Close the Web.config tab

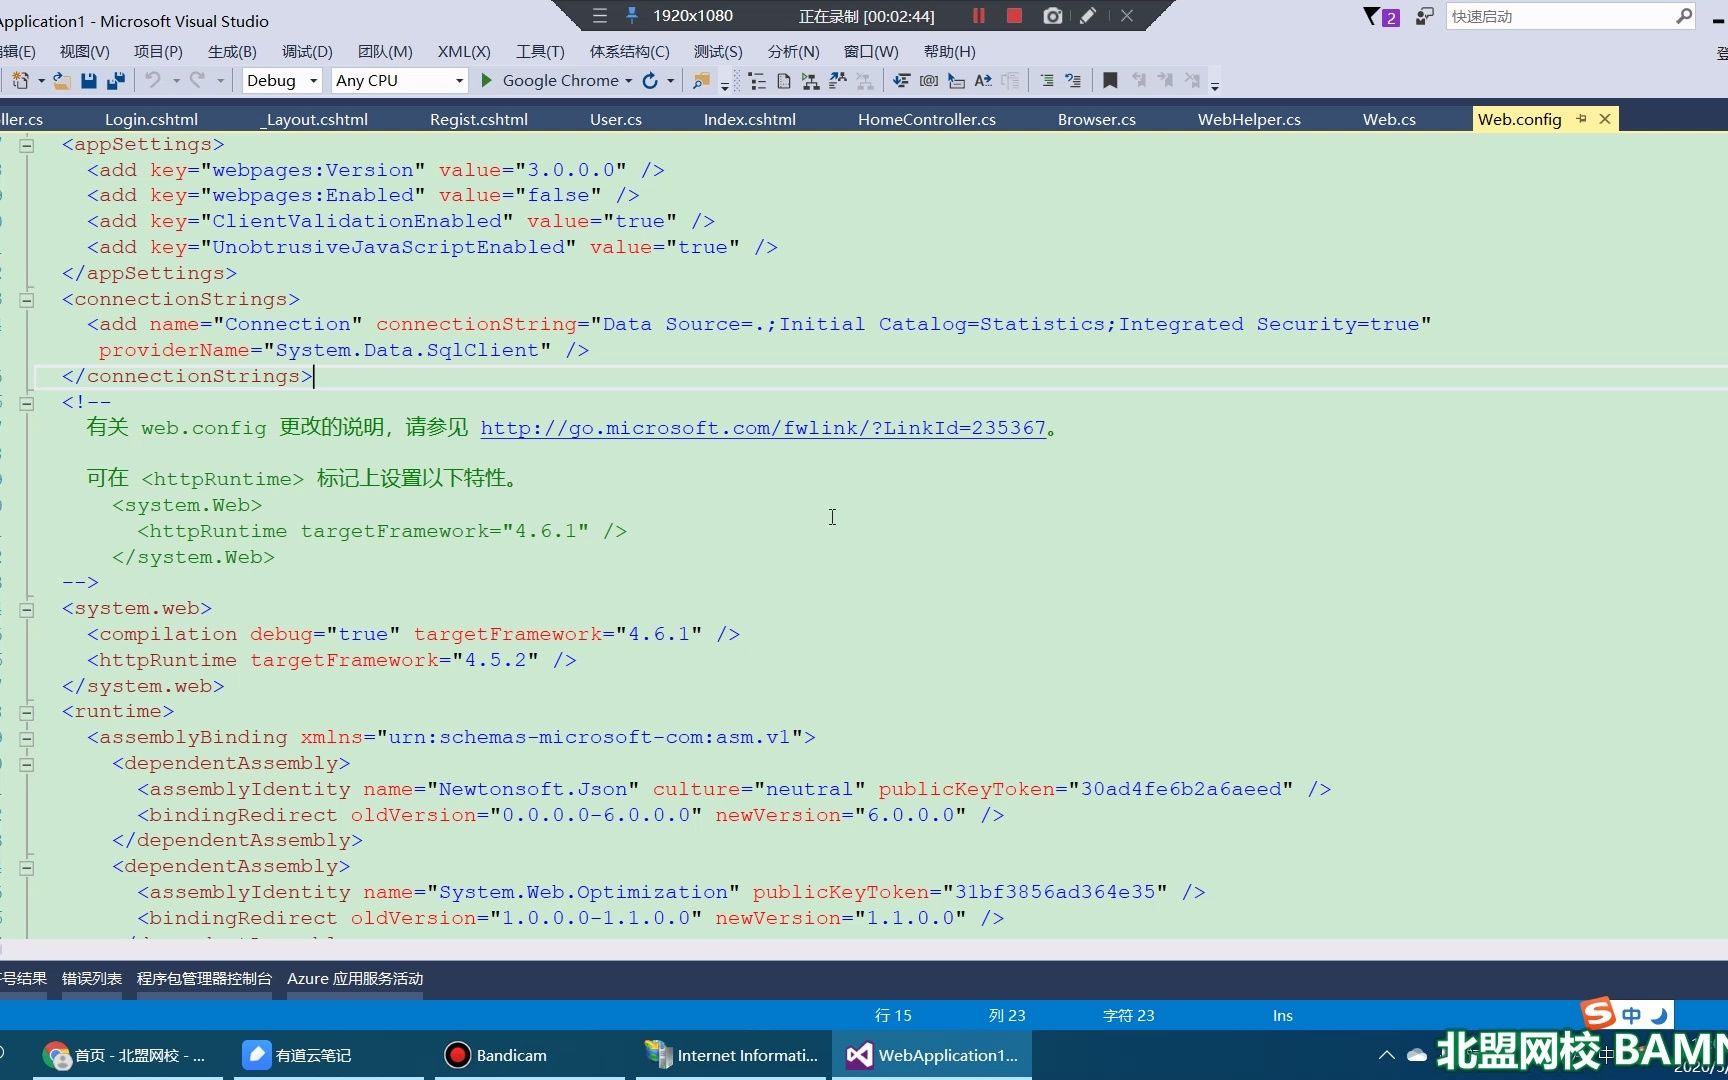(x=1605, y=119)
